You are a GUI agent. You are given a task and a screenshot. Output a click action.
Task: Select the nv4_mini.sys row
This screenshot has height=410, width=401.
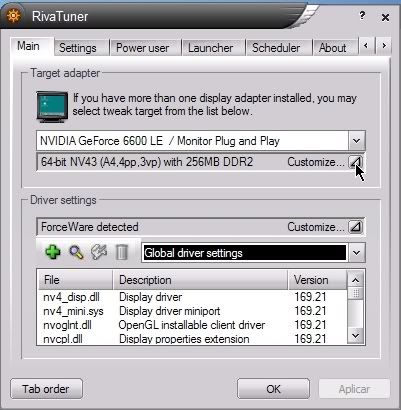click(x=192, y=311)
